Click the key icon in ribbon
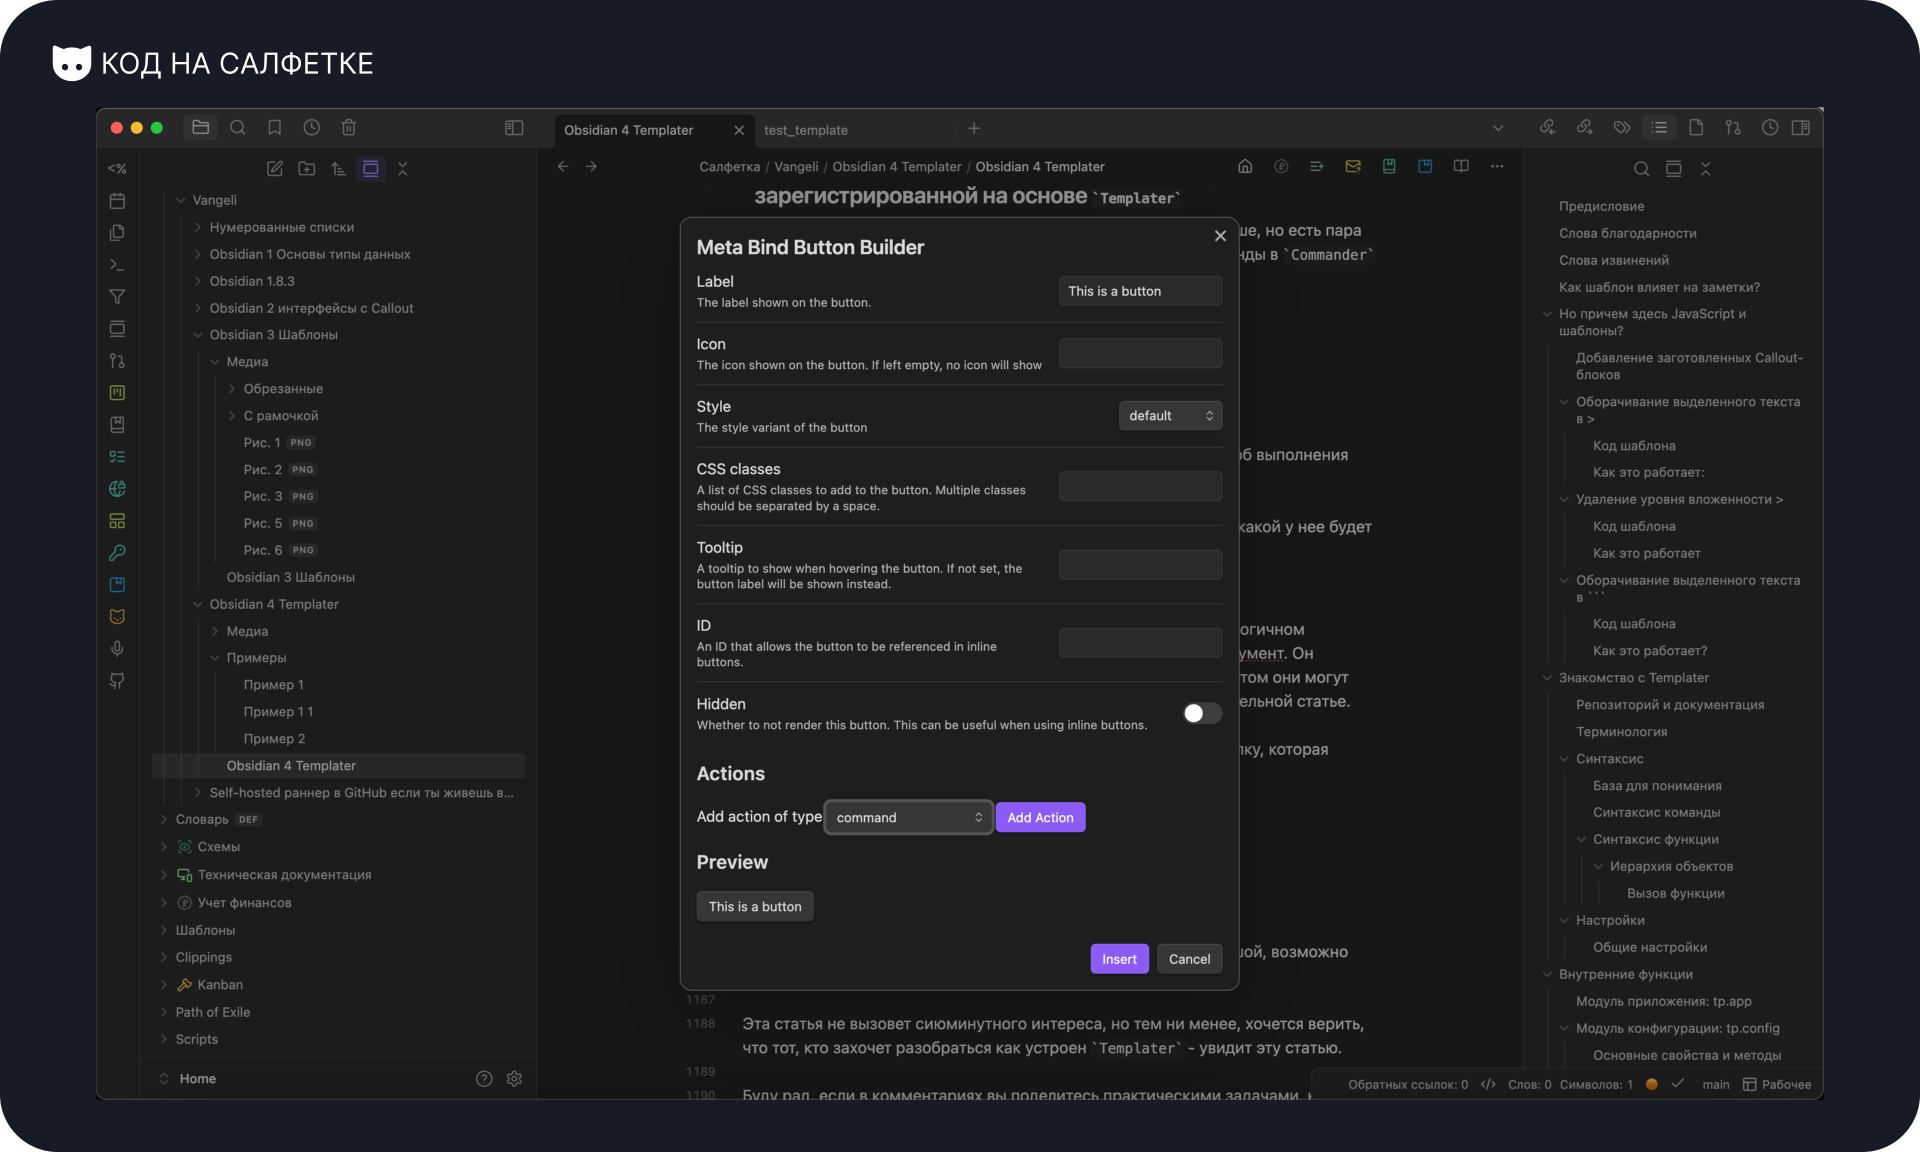1920x1152 pixels. pos(117,553)
